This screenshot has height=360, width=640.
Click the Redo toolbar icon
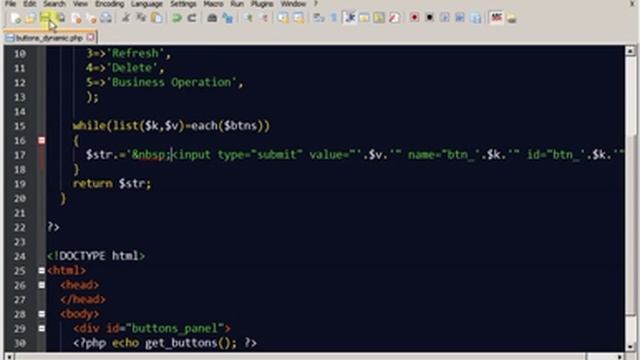click(191, 18)
